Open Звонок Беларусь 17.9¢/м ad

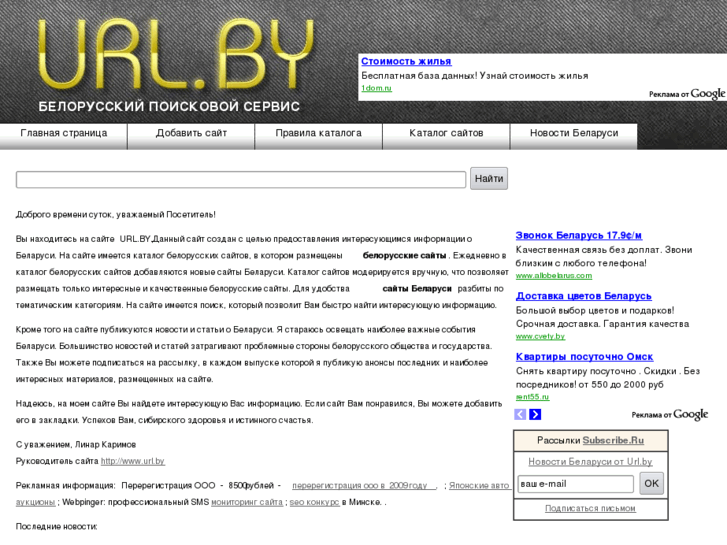pyautogui.click(x=579, y=235)
